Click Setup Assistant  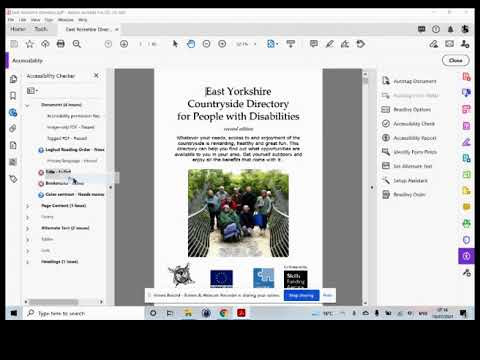[405, 180]
